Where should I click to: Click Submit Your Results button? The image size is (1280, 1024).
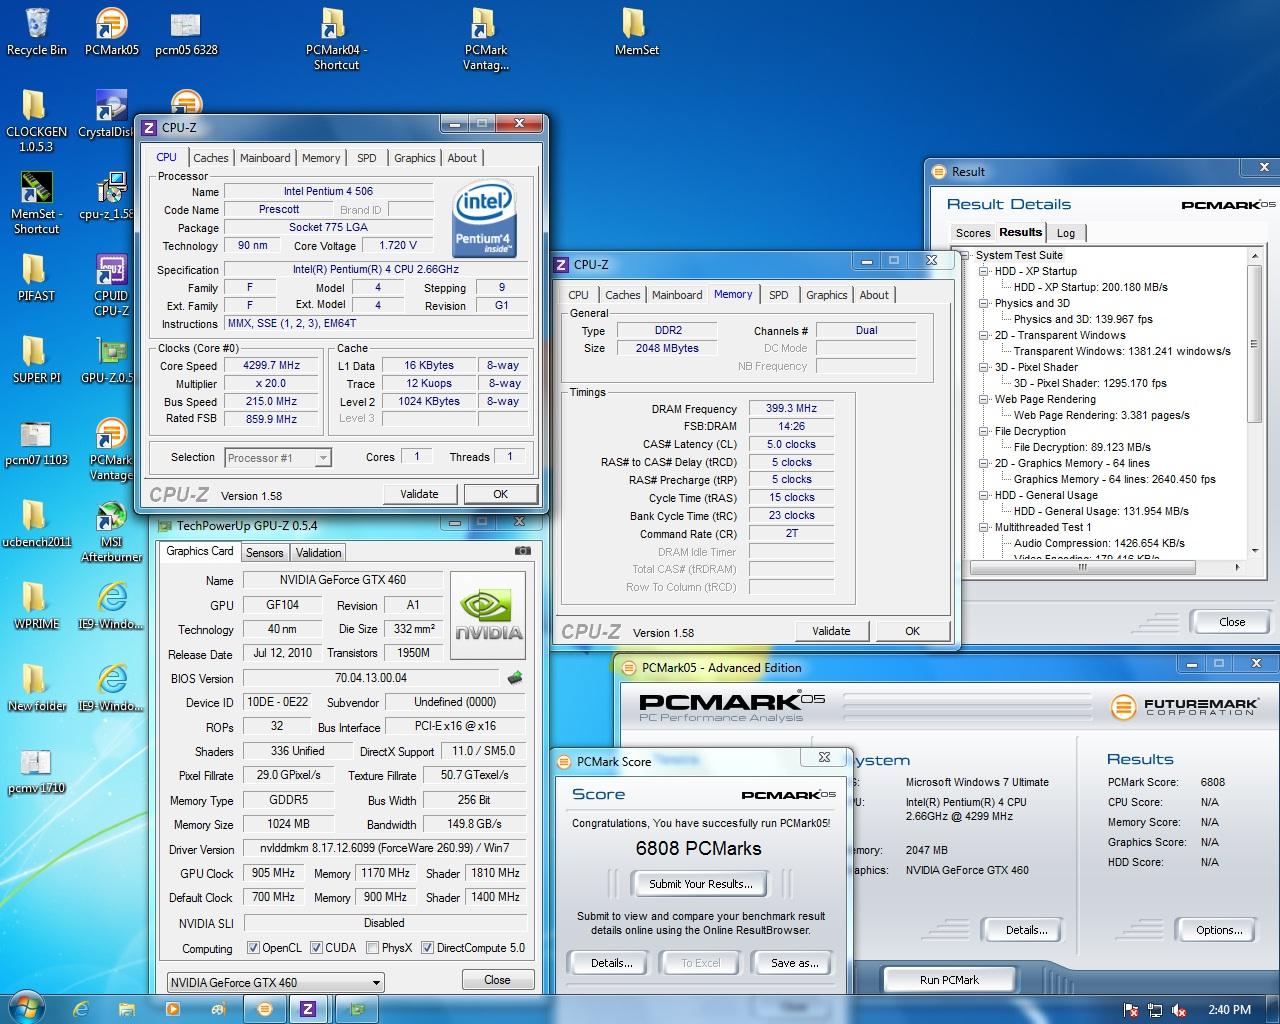pyautogui.click(x=700, y=884)
